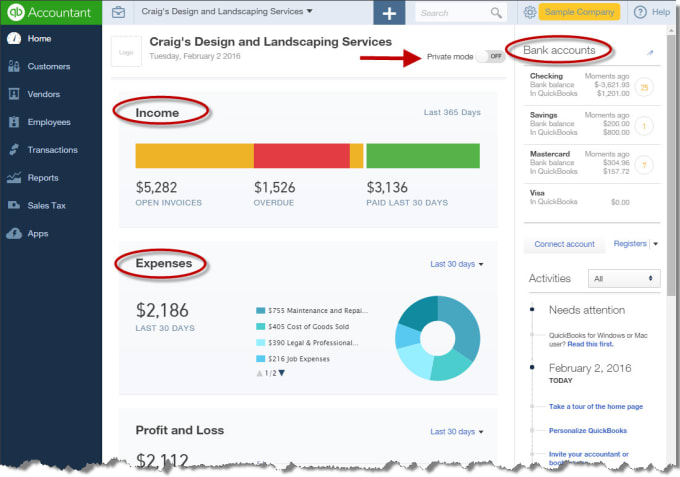Go to previous expense legend page arrow

coord(259,373)
